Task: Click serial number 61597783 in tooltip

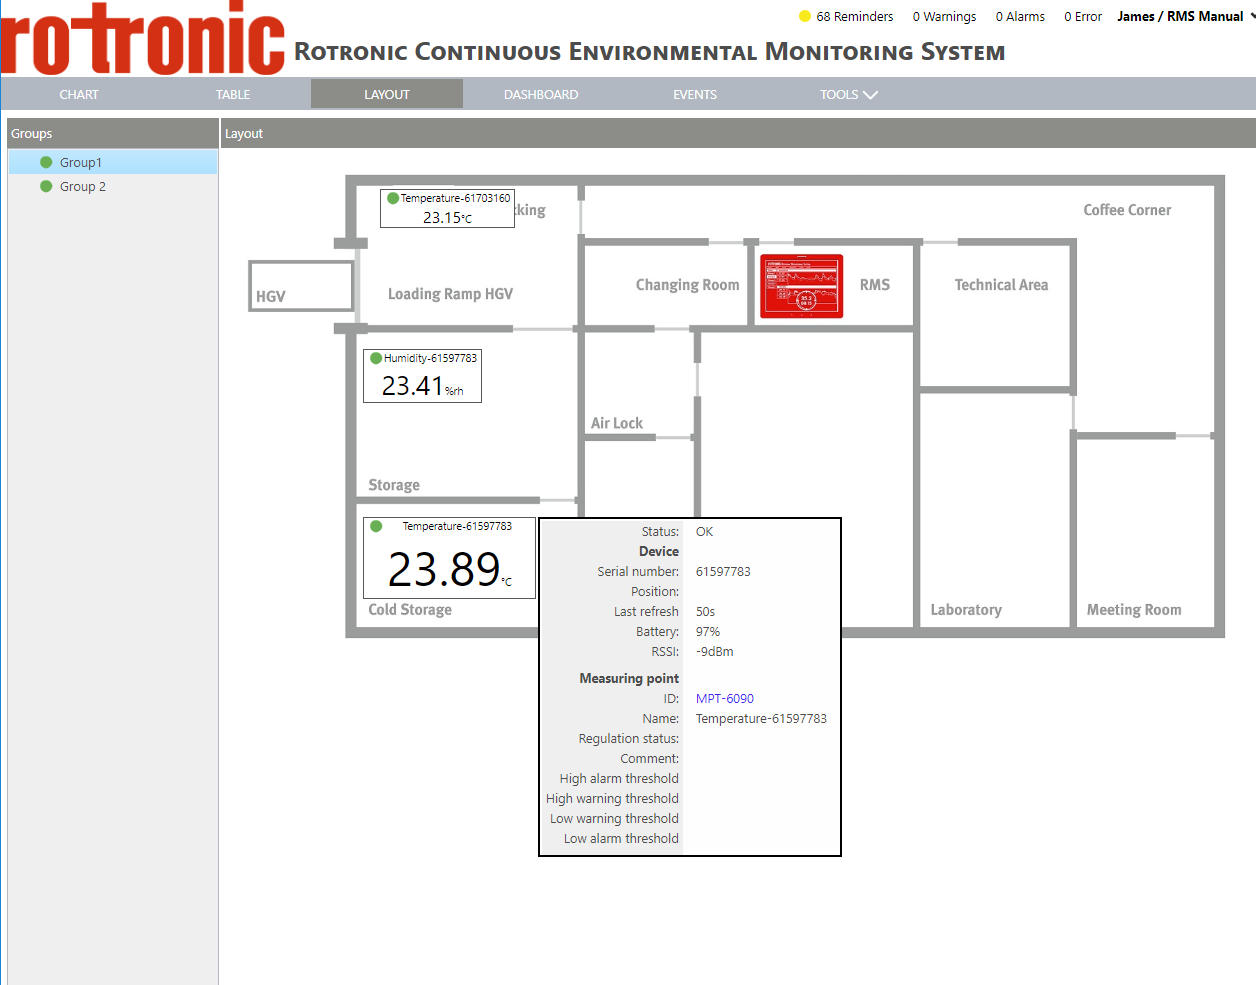Action: point(723,572)
